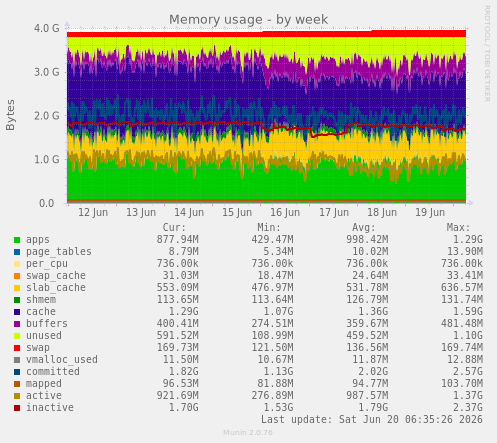Select the 'page_tables' legend label
Screen dimensions: 497x443
coord(59,252)
